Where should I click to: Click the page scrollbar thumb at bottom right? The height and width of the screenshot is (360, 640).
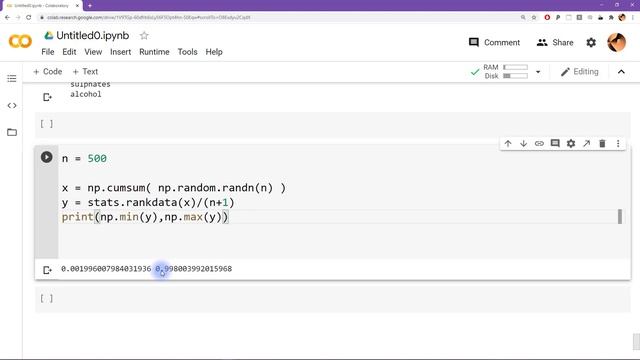pyautogui.click(x=636, y=341)
